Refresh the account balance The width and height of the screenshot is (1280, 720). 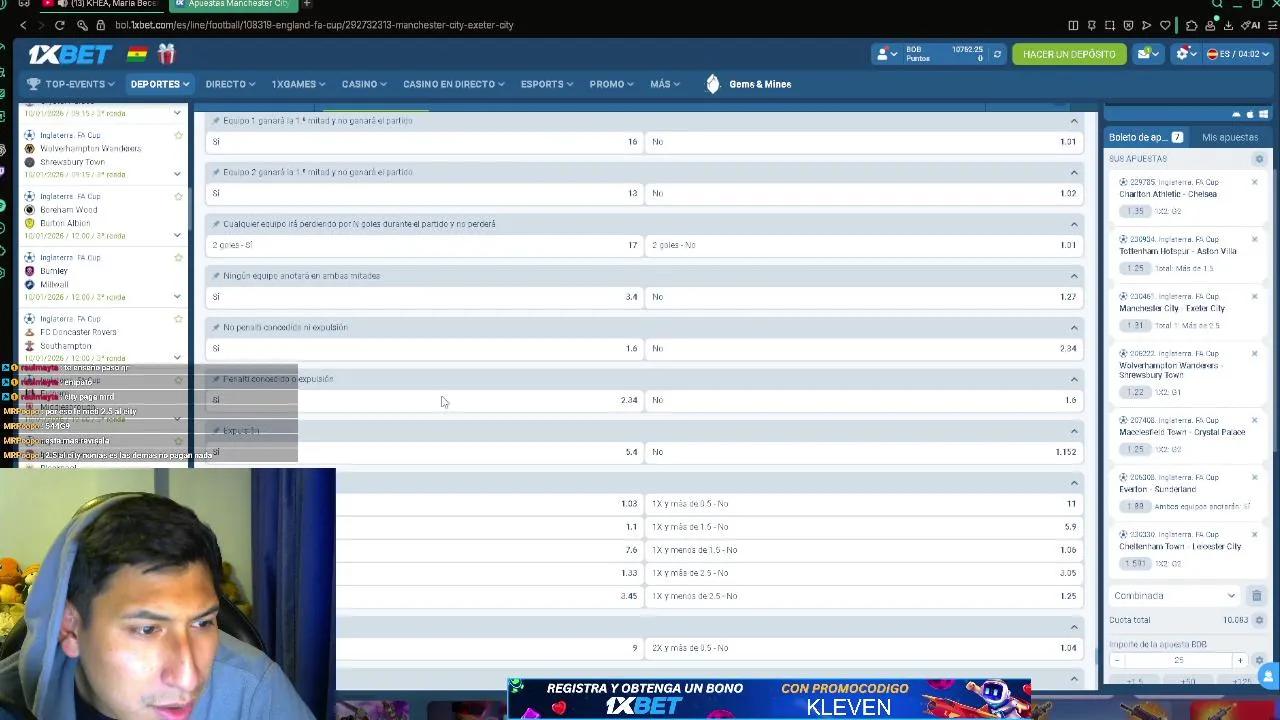click(x=997, y=54)
